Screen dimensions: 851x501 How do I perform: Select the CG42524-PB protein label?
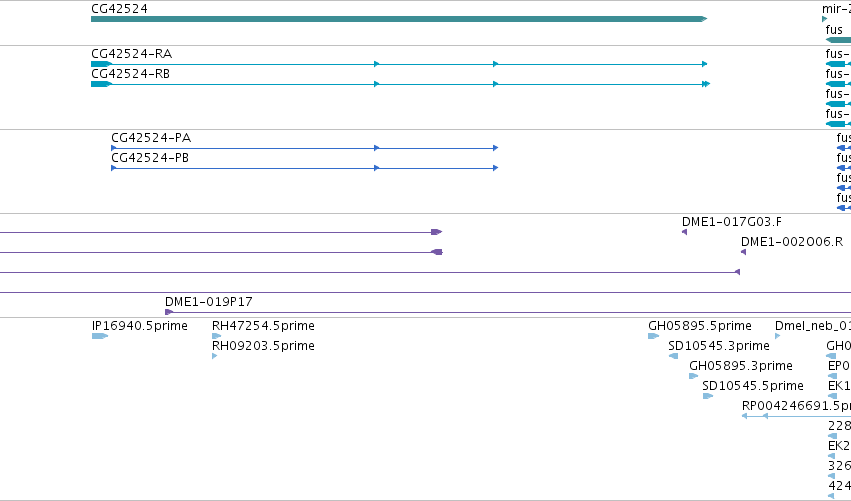[x=150, y=158]
